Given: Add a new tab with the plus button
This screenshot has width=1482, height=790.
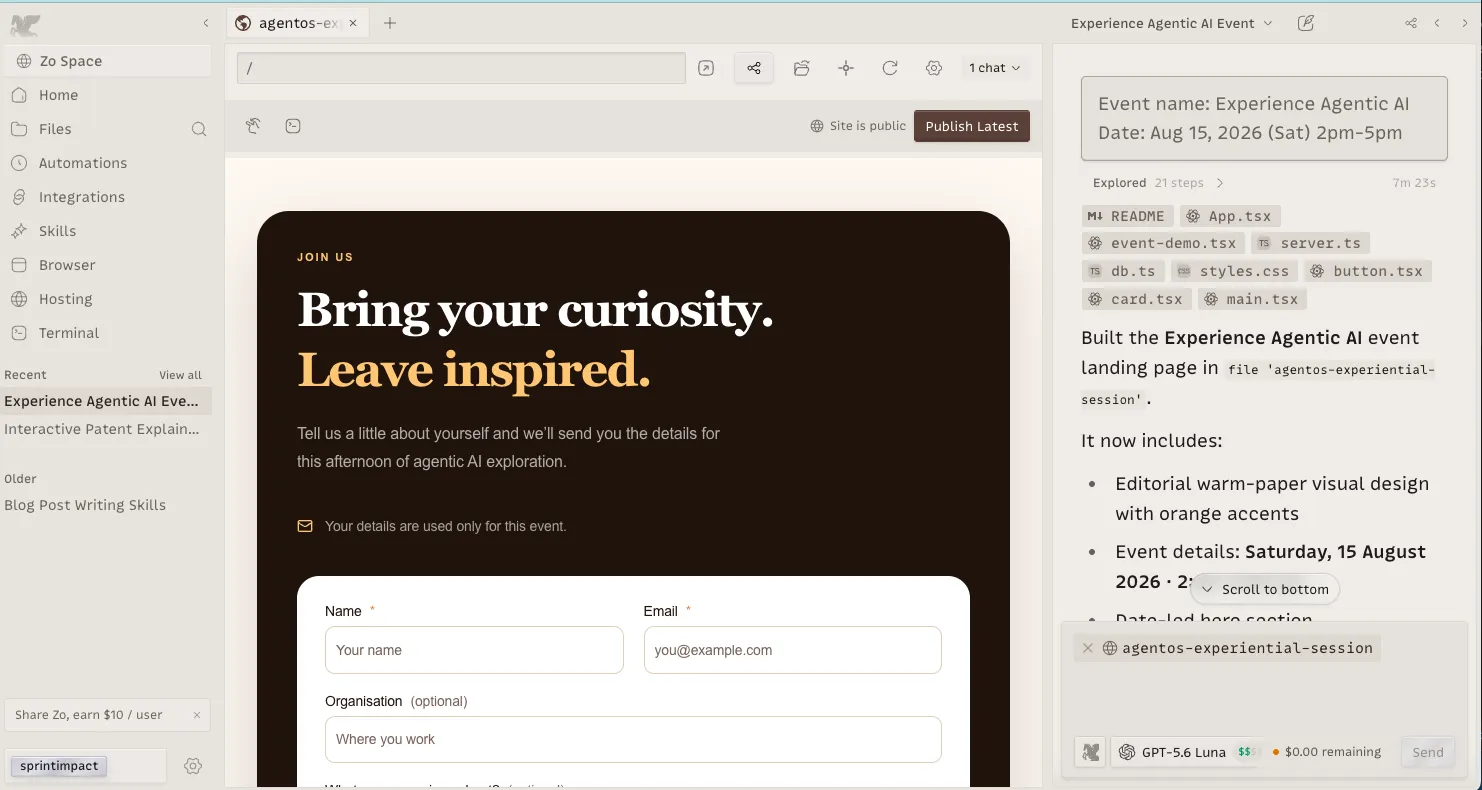Looking at the screenshot, I should (x=390, y=23).
